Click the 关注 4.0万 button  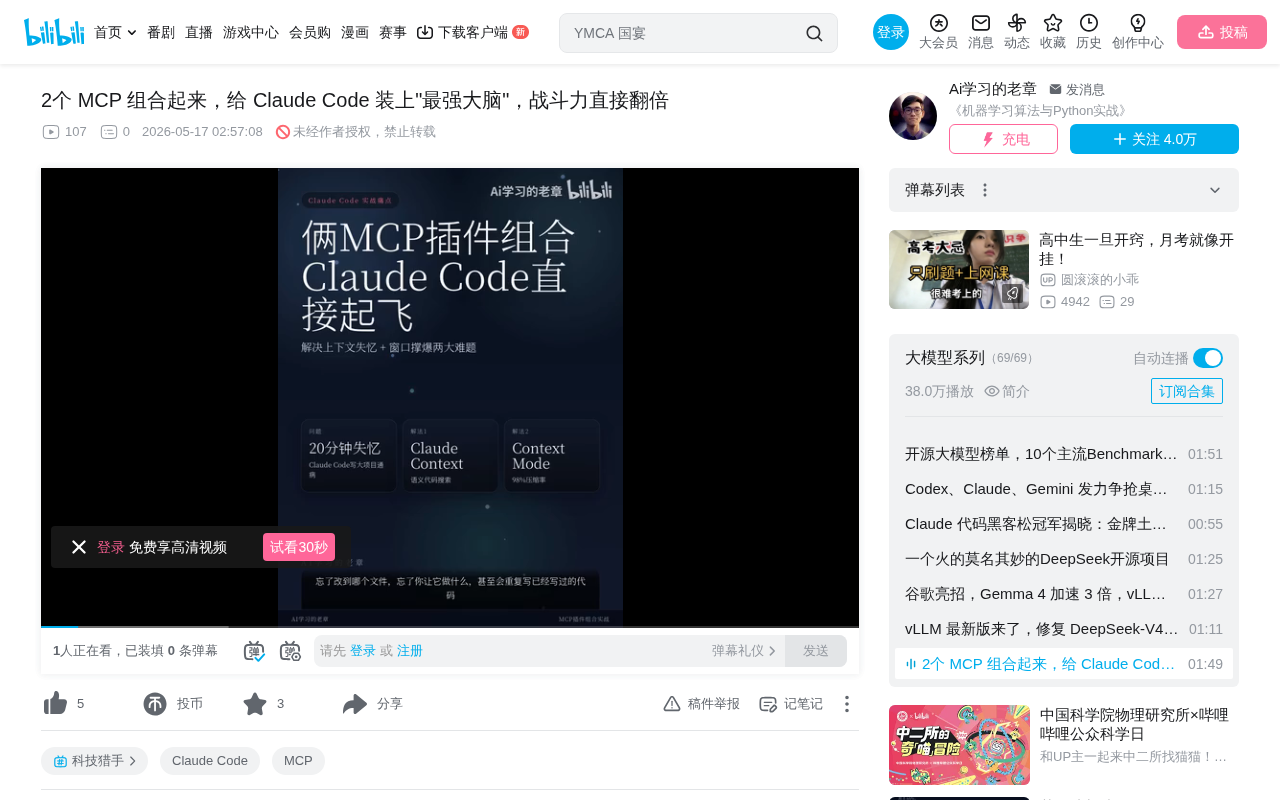[1154, 139]
